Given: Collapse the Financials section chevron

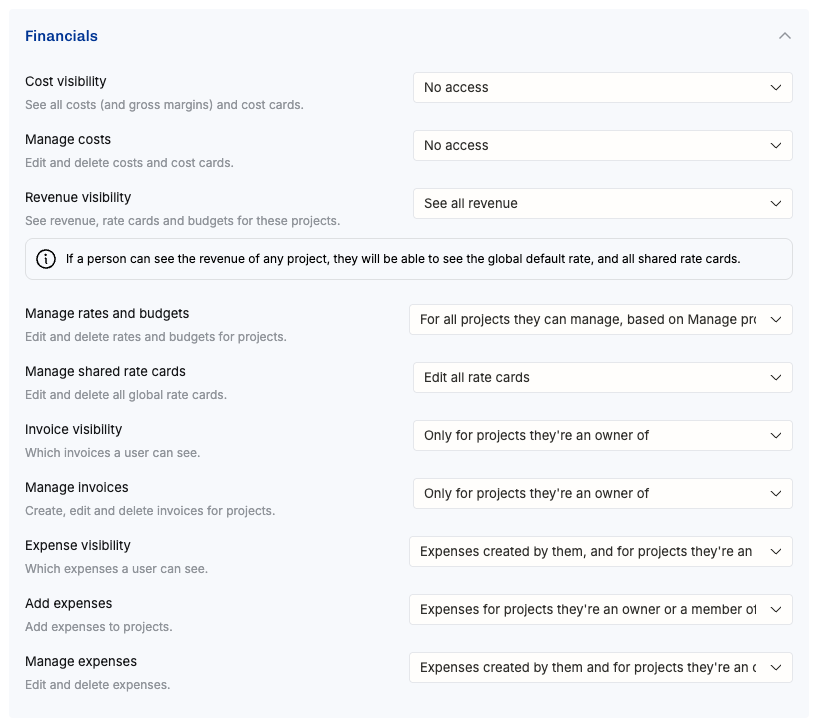Looking at the screenshot, I should click(x=784, y=36).
